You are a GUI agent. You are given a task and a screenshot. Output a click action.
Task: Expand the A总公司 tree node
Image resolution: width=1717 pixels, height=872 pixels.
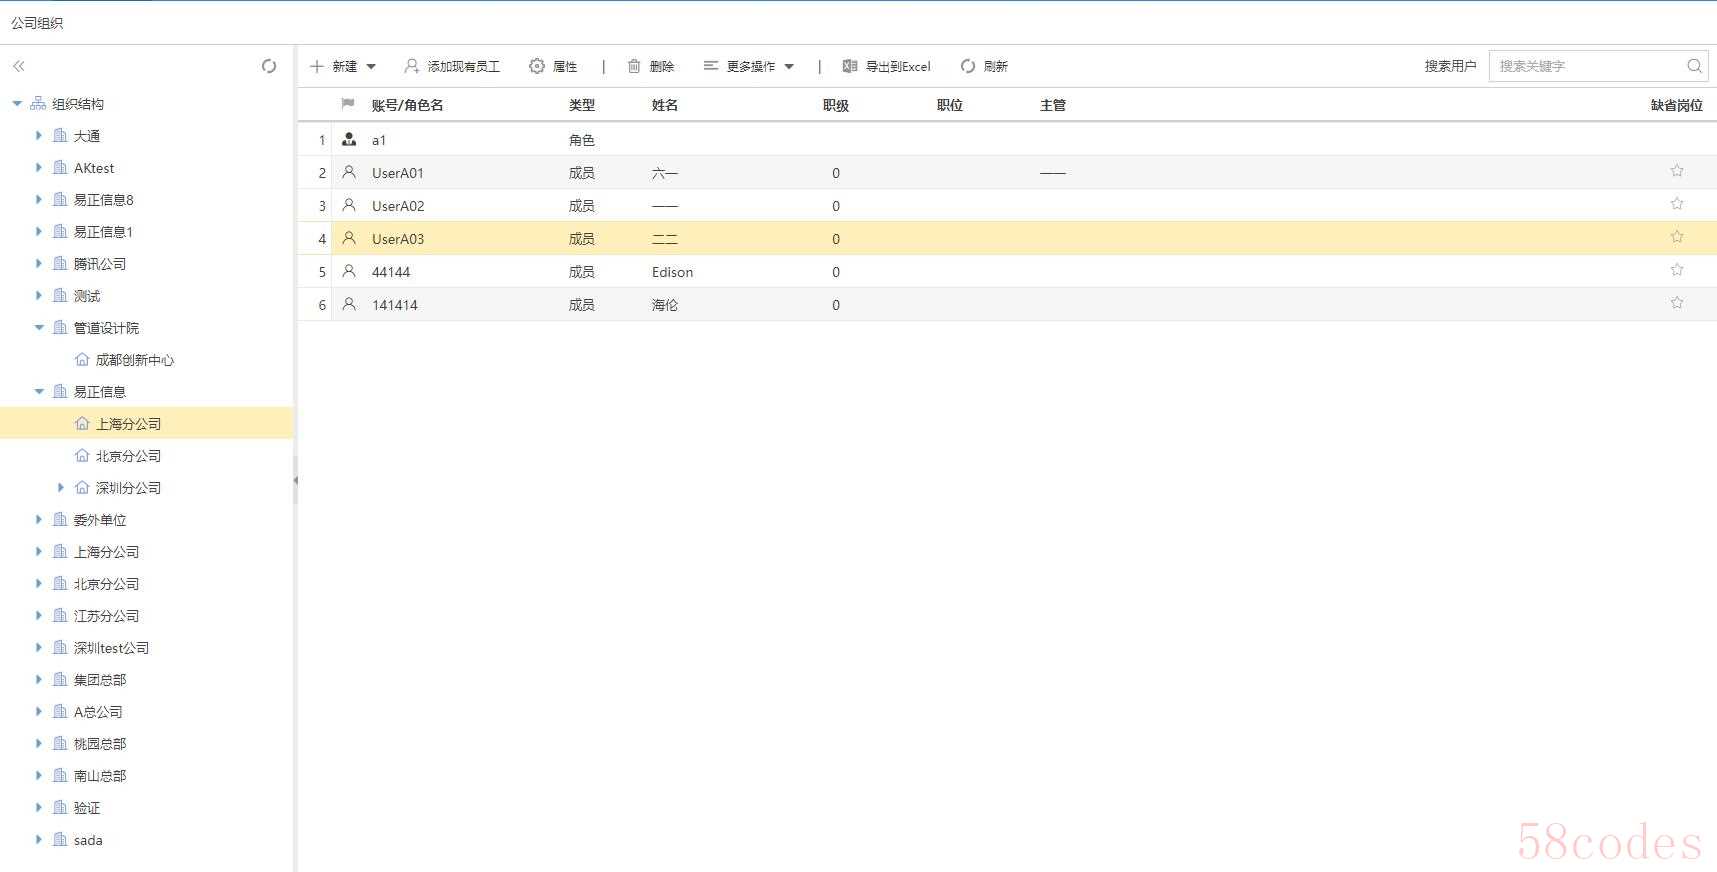pyautogui.click(x=39, y=711)
